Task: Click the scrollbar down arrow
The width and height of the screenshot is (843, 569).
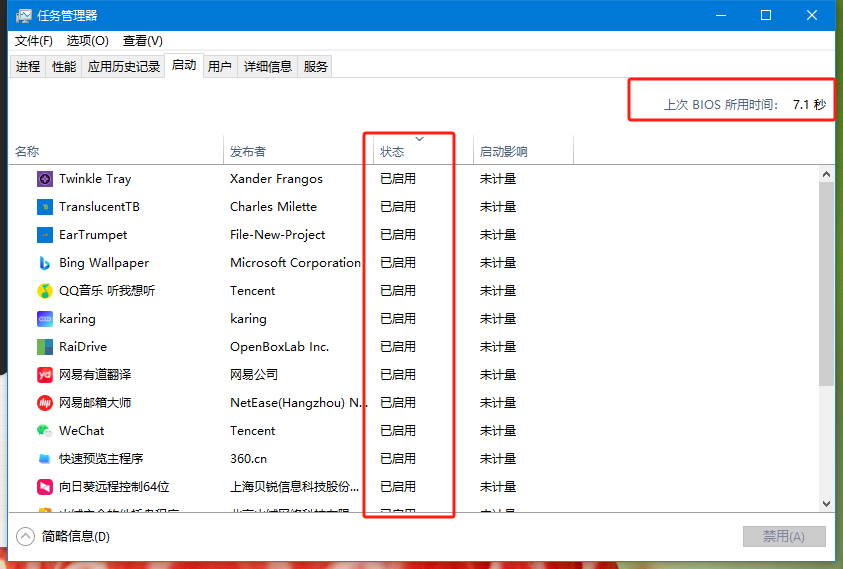Action: tap(826, 504)
